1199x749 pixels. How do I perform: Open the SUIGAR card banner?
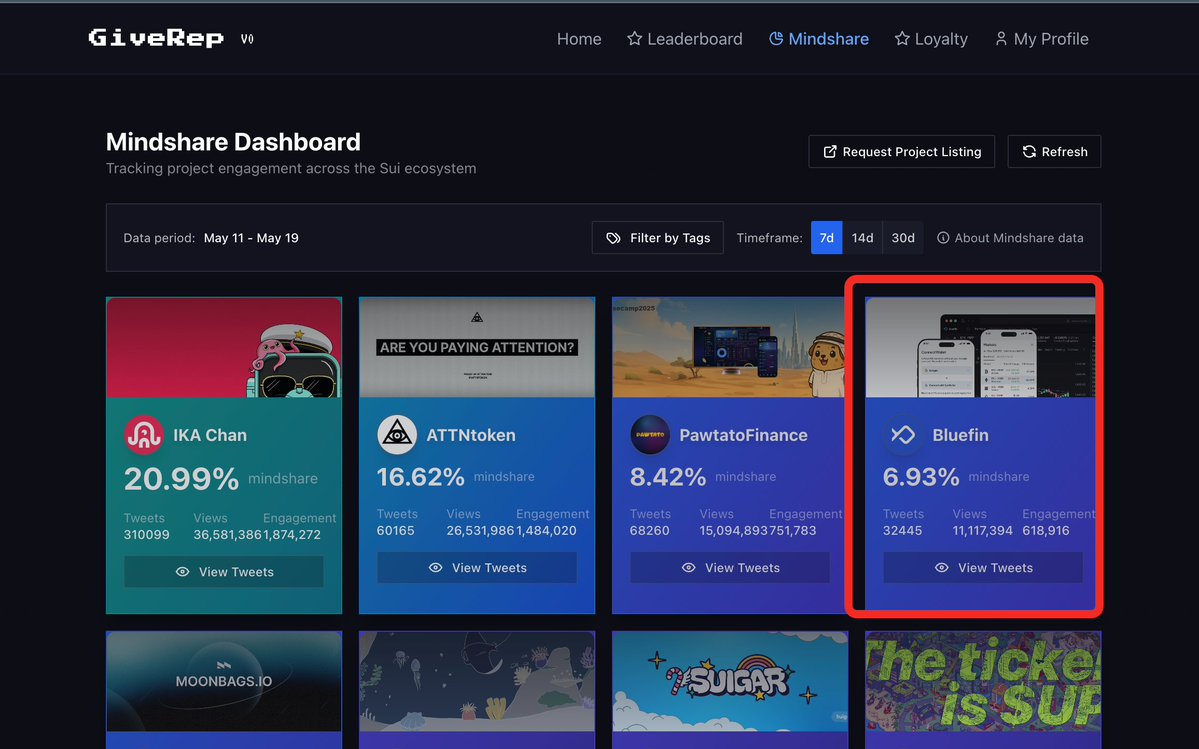tap(729, 681)
